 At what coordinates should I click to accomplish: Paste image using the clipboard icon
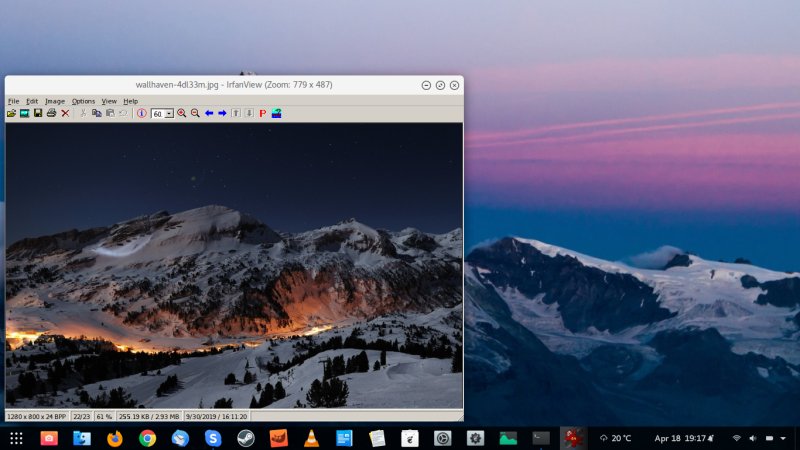pos(110,113)
